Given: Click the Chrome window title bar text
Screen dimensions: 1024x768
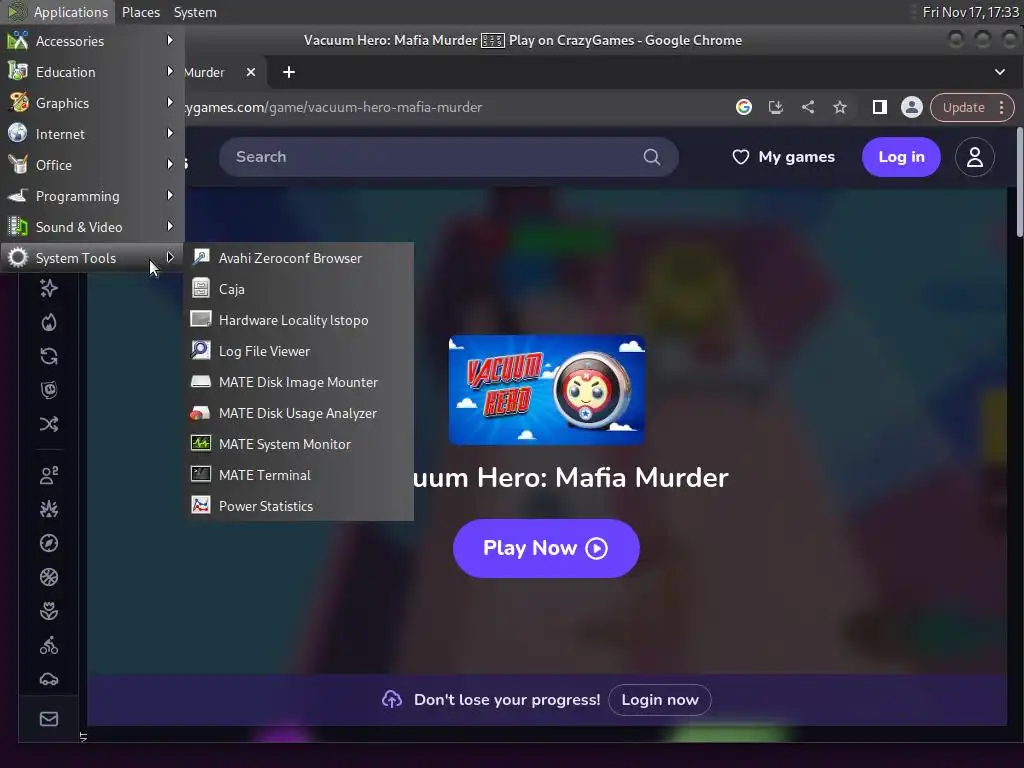Looking at the screenshot, I should (x=522, y=40).
